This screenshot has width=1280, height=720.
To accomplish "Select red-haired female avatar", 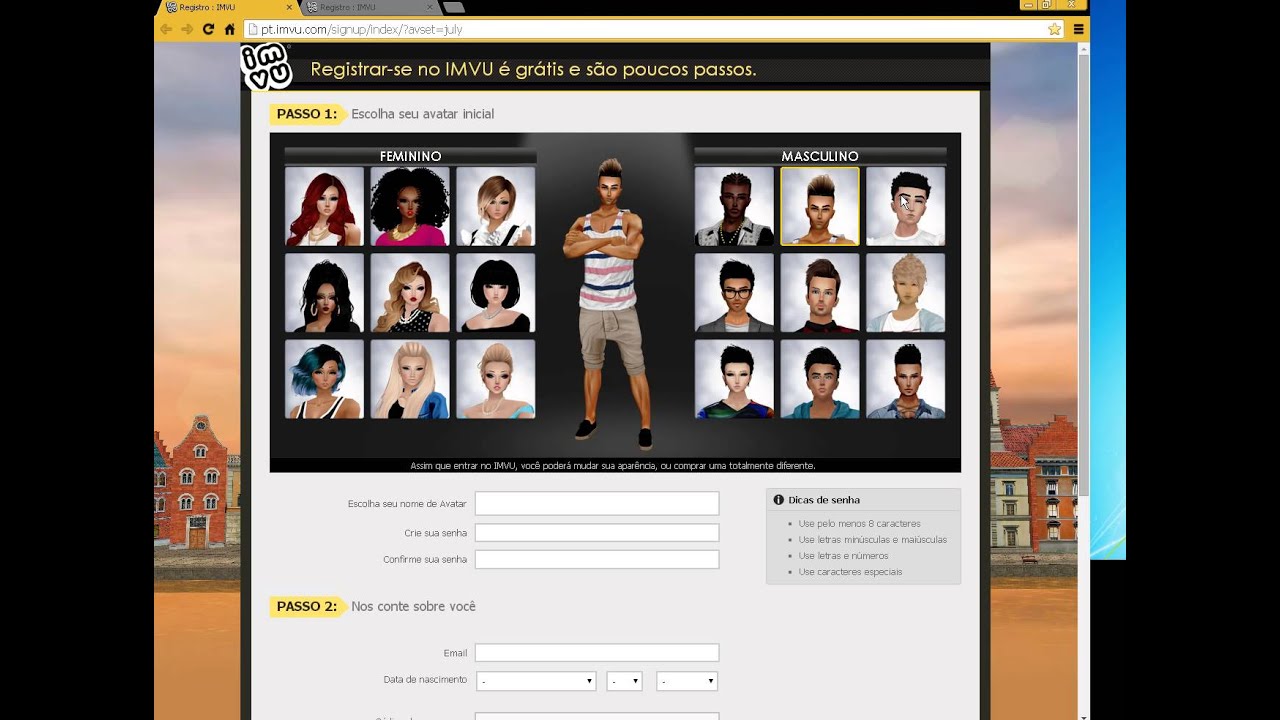I will pos(324,206).
